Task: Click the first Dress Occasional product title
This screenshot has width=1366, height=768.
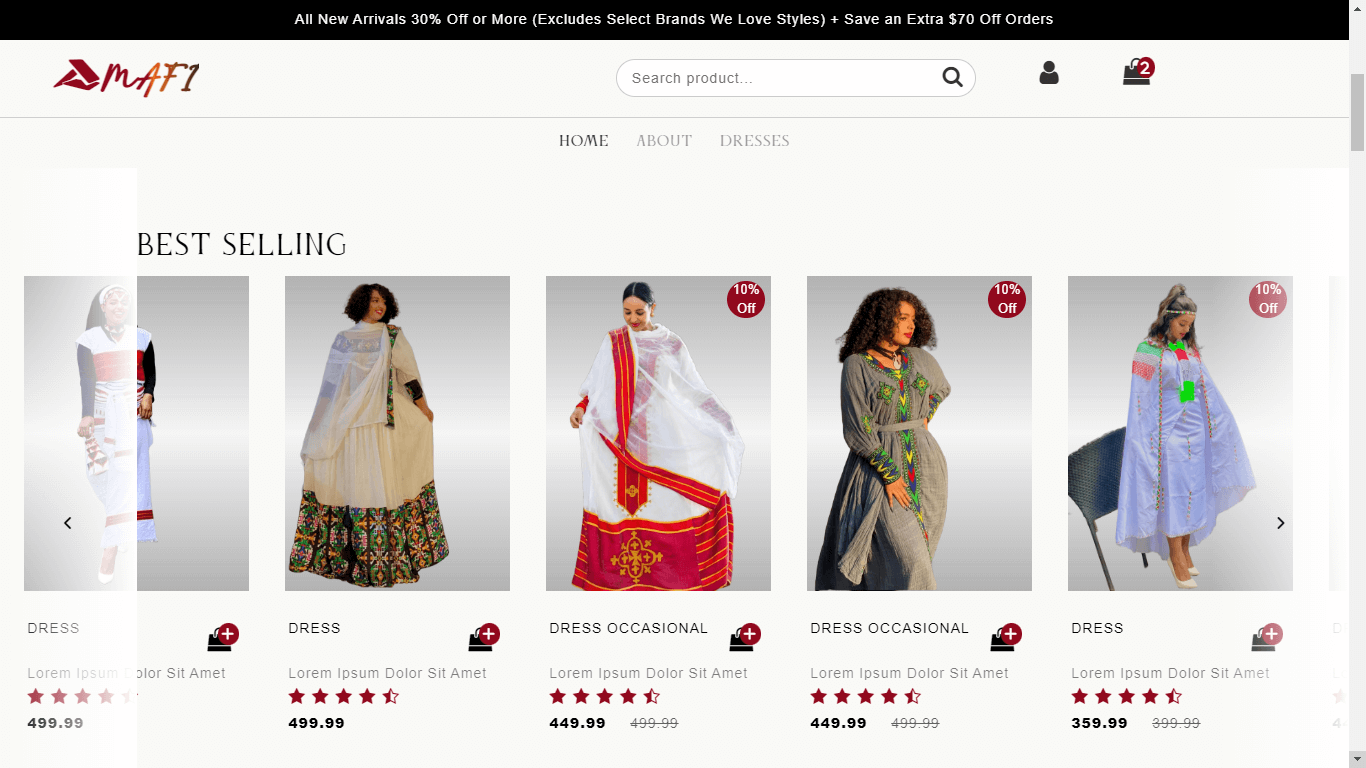Action: click(x=628, y=628)
